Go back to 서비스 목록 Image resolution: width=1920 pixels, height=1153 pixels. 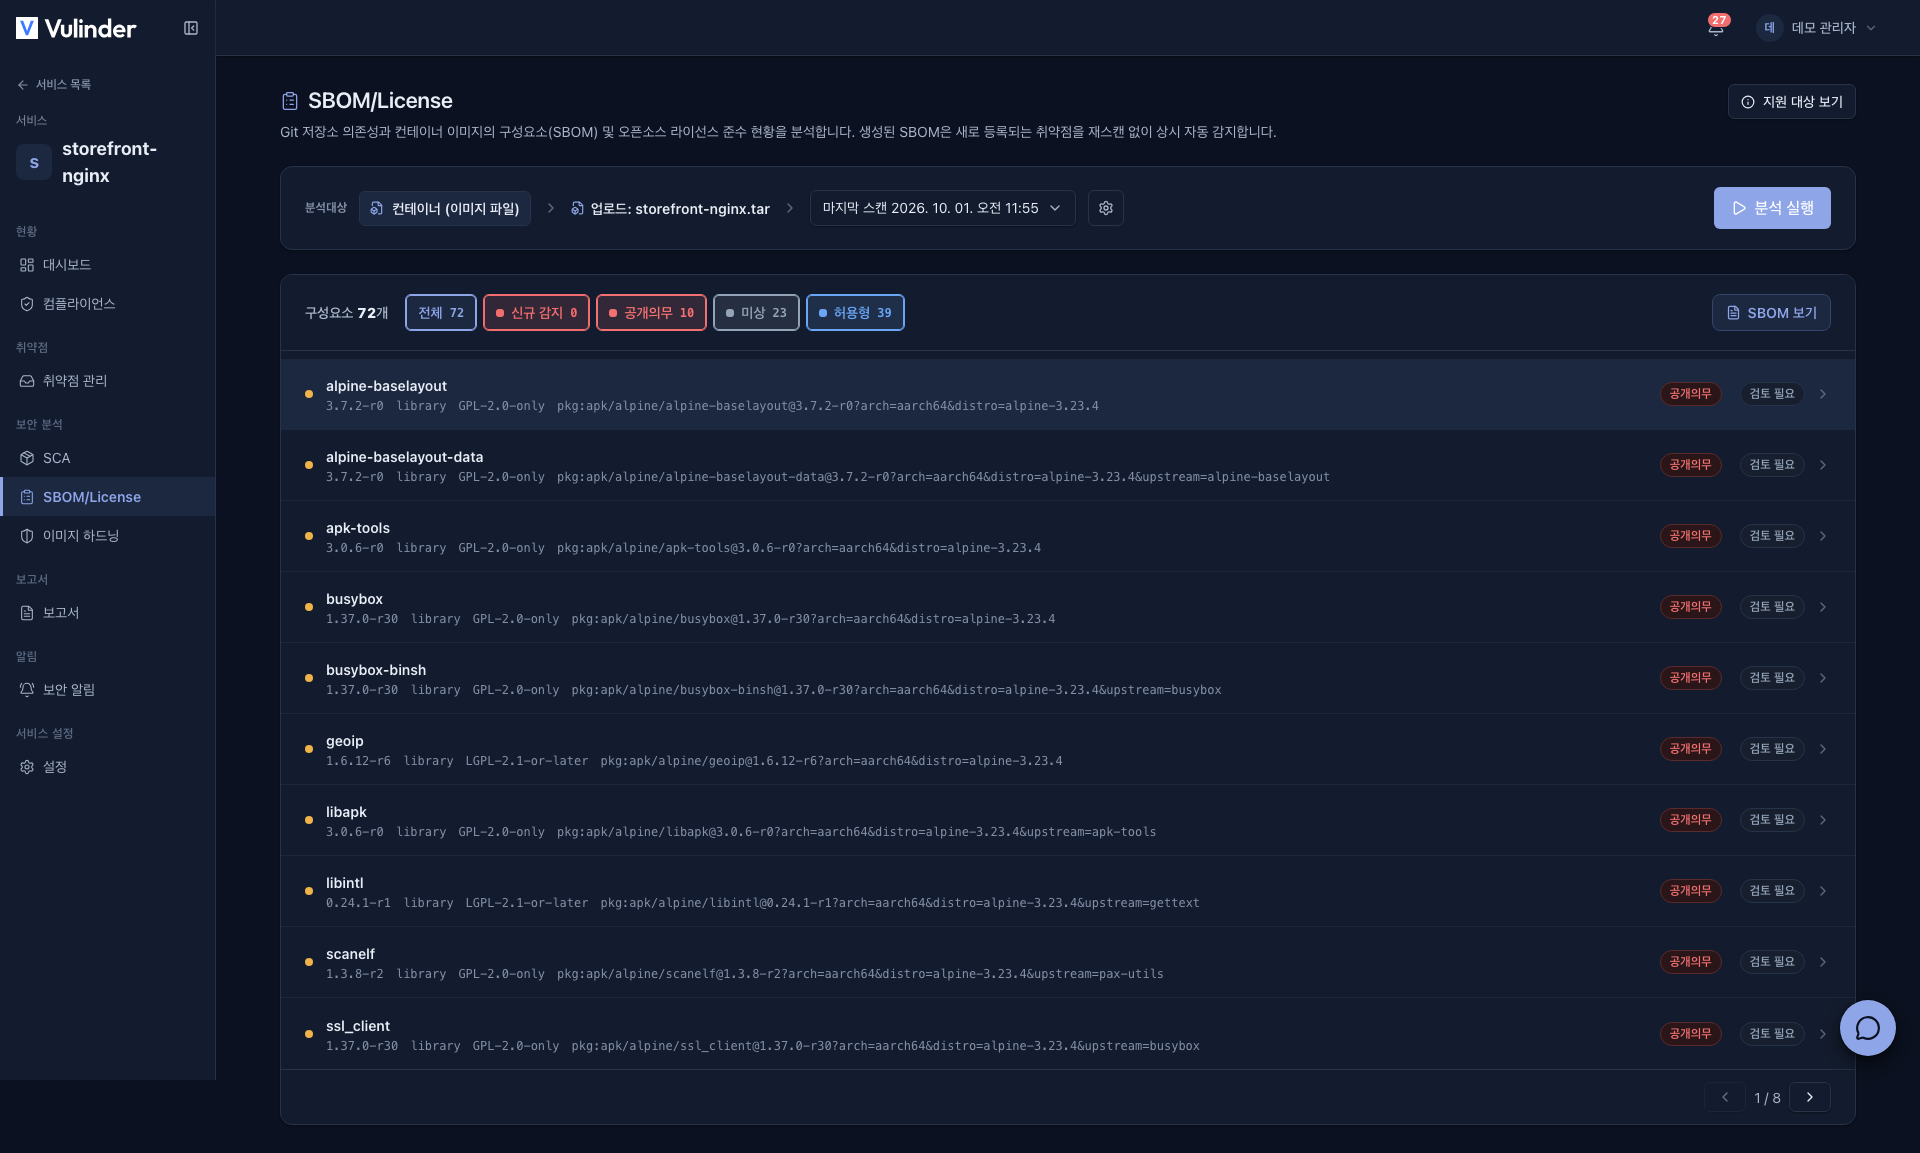point(54,85)
